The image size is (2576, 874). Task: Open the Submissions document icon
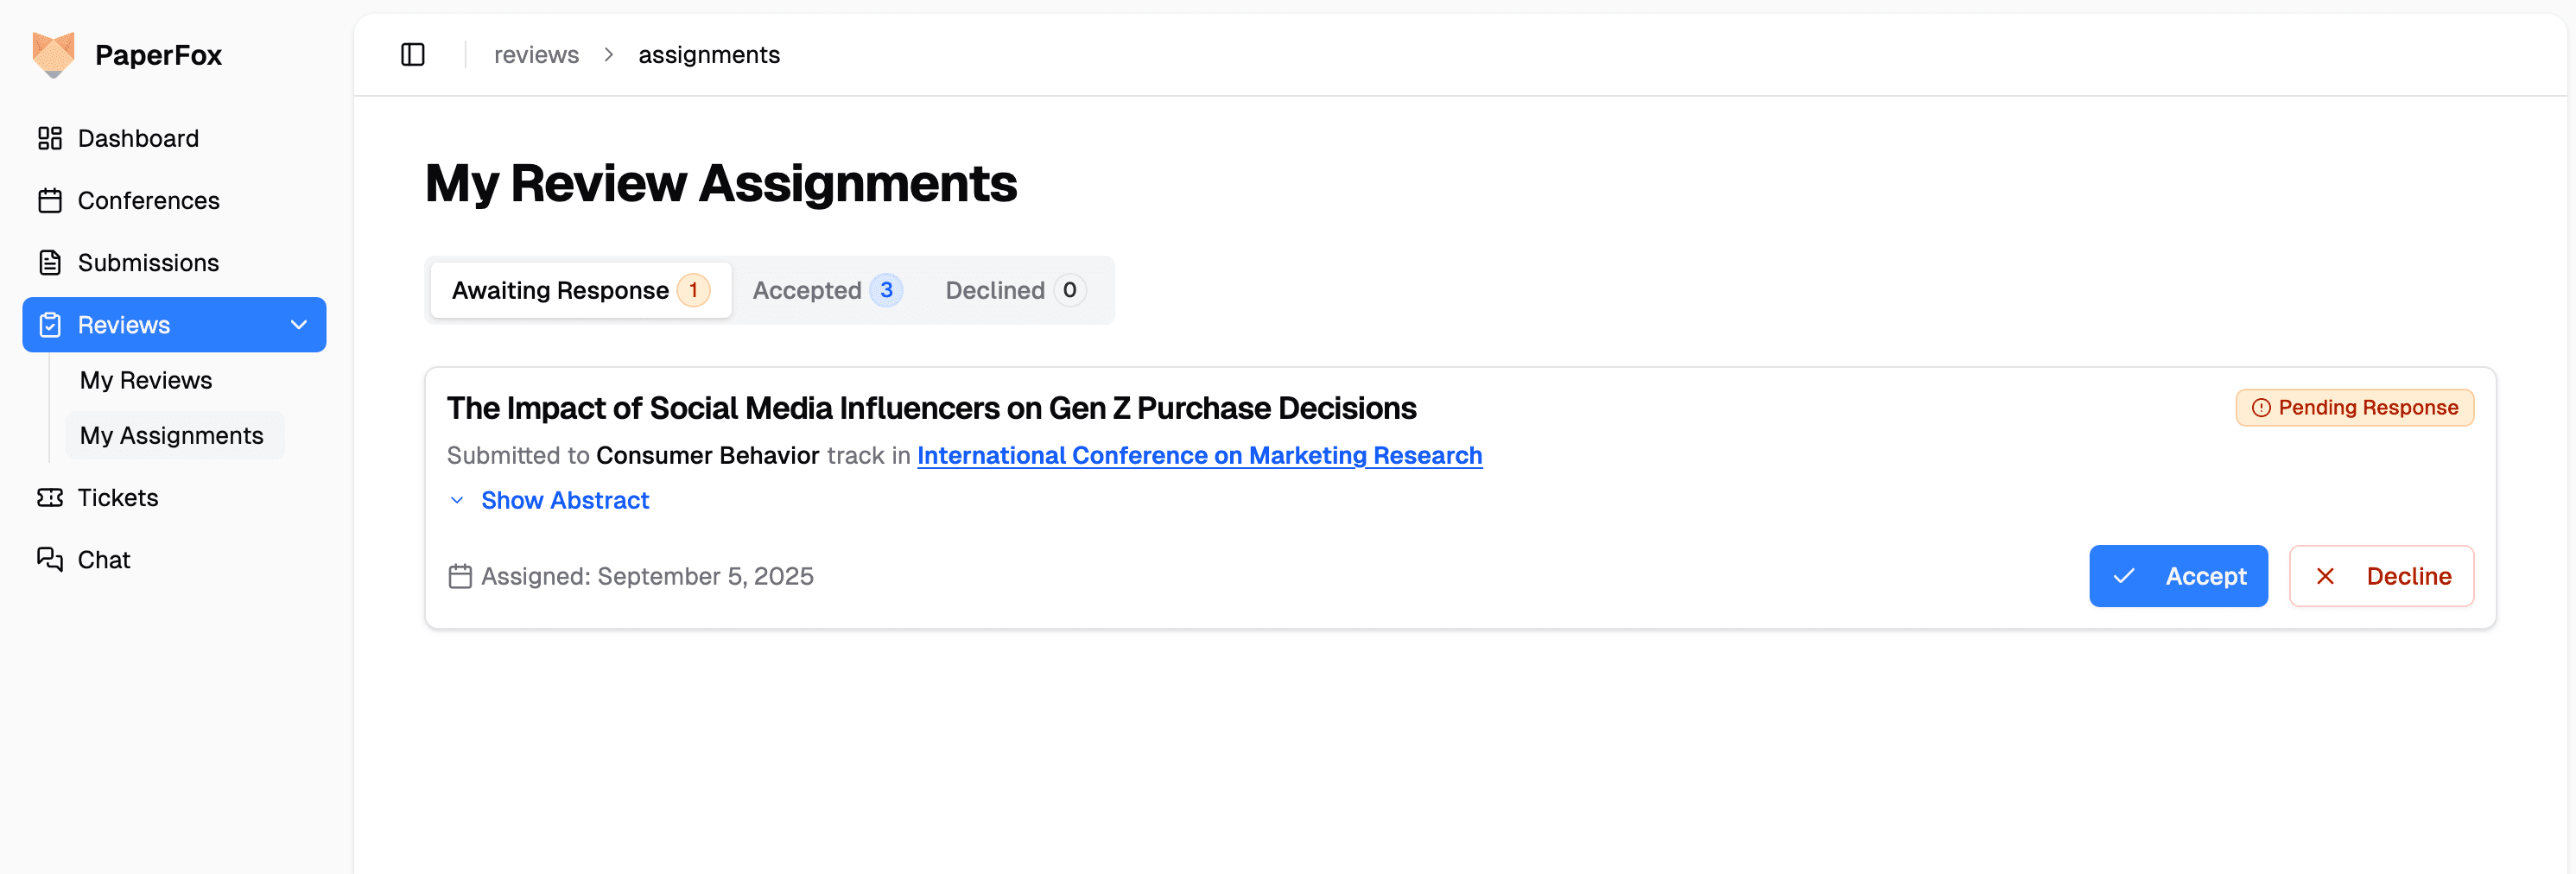tap(50, 263)
